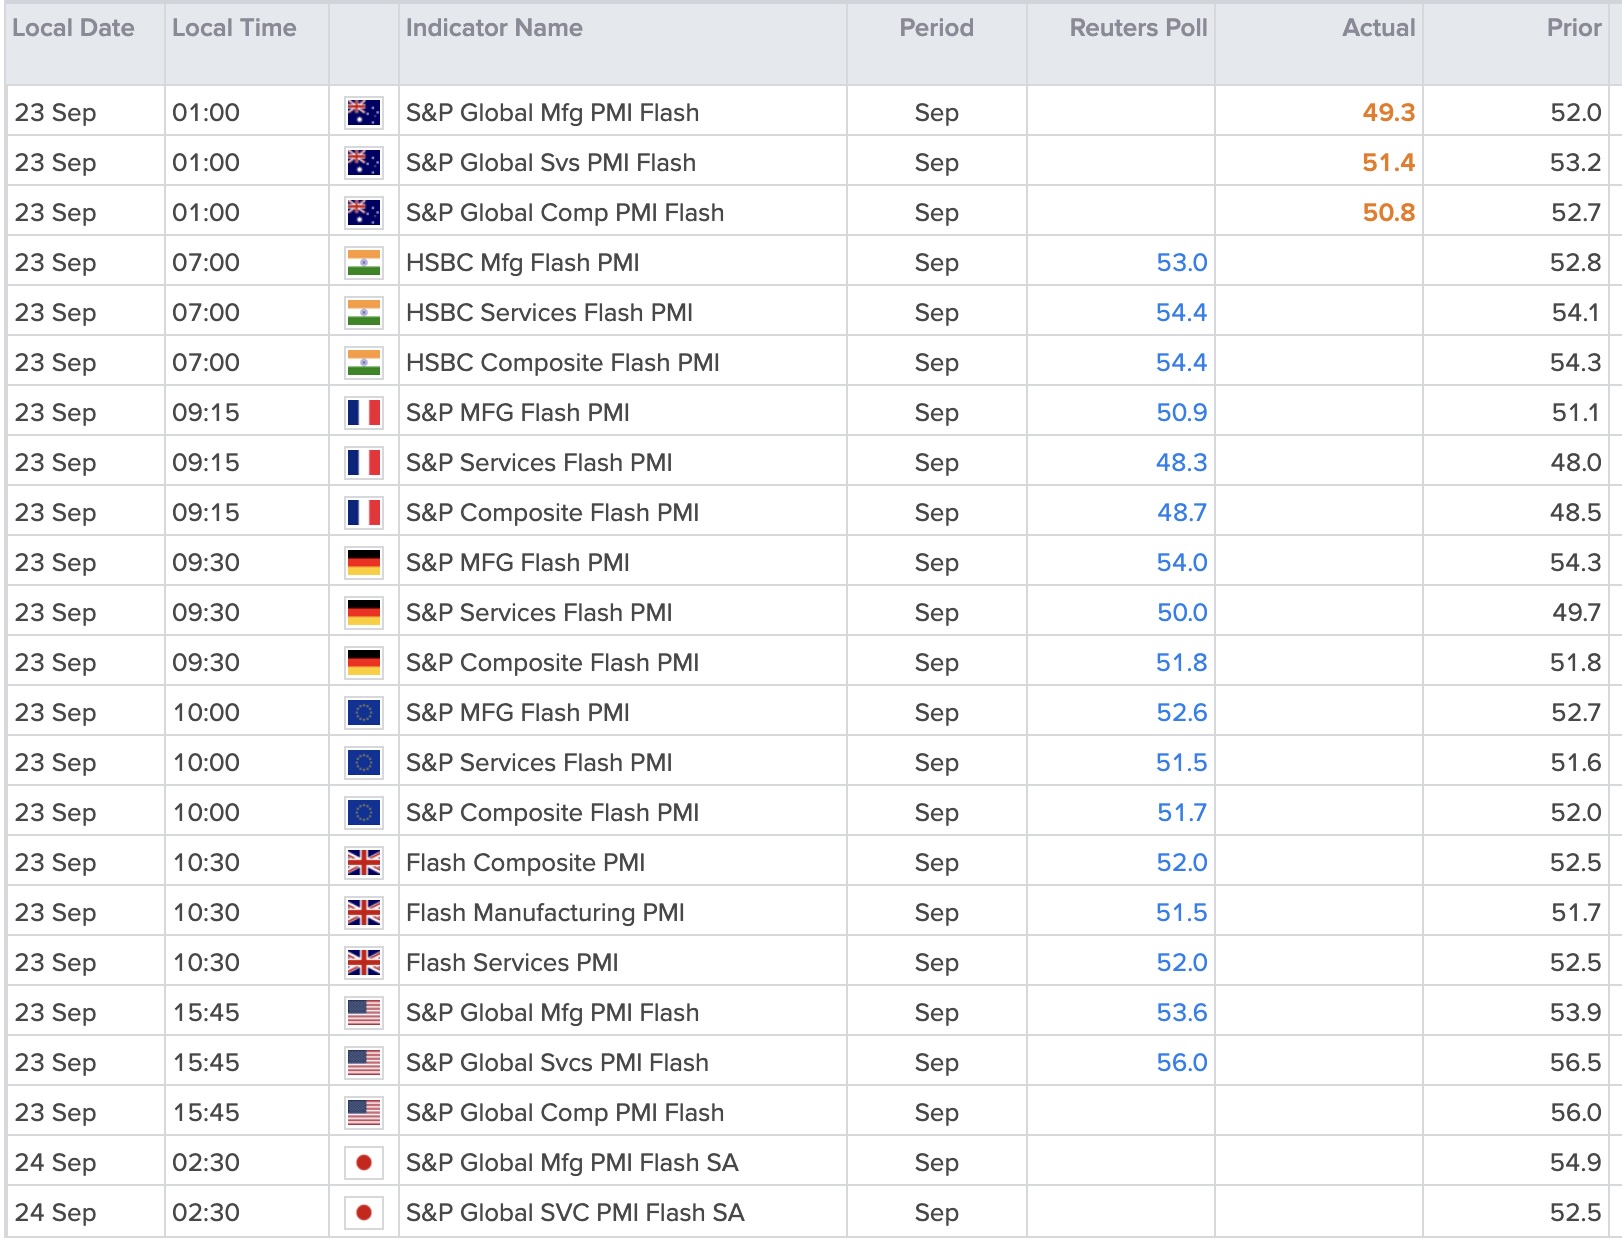Open the HSBC Services Flash PMI indicator
Viewport: 1622px width, 1238px height.
click(549, 313)
